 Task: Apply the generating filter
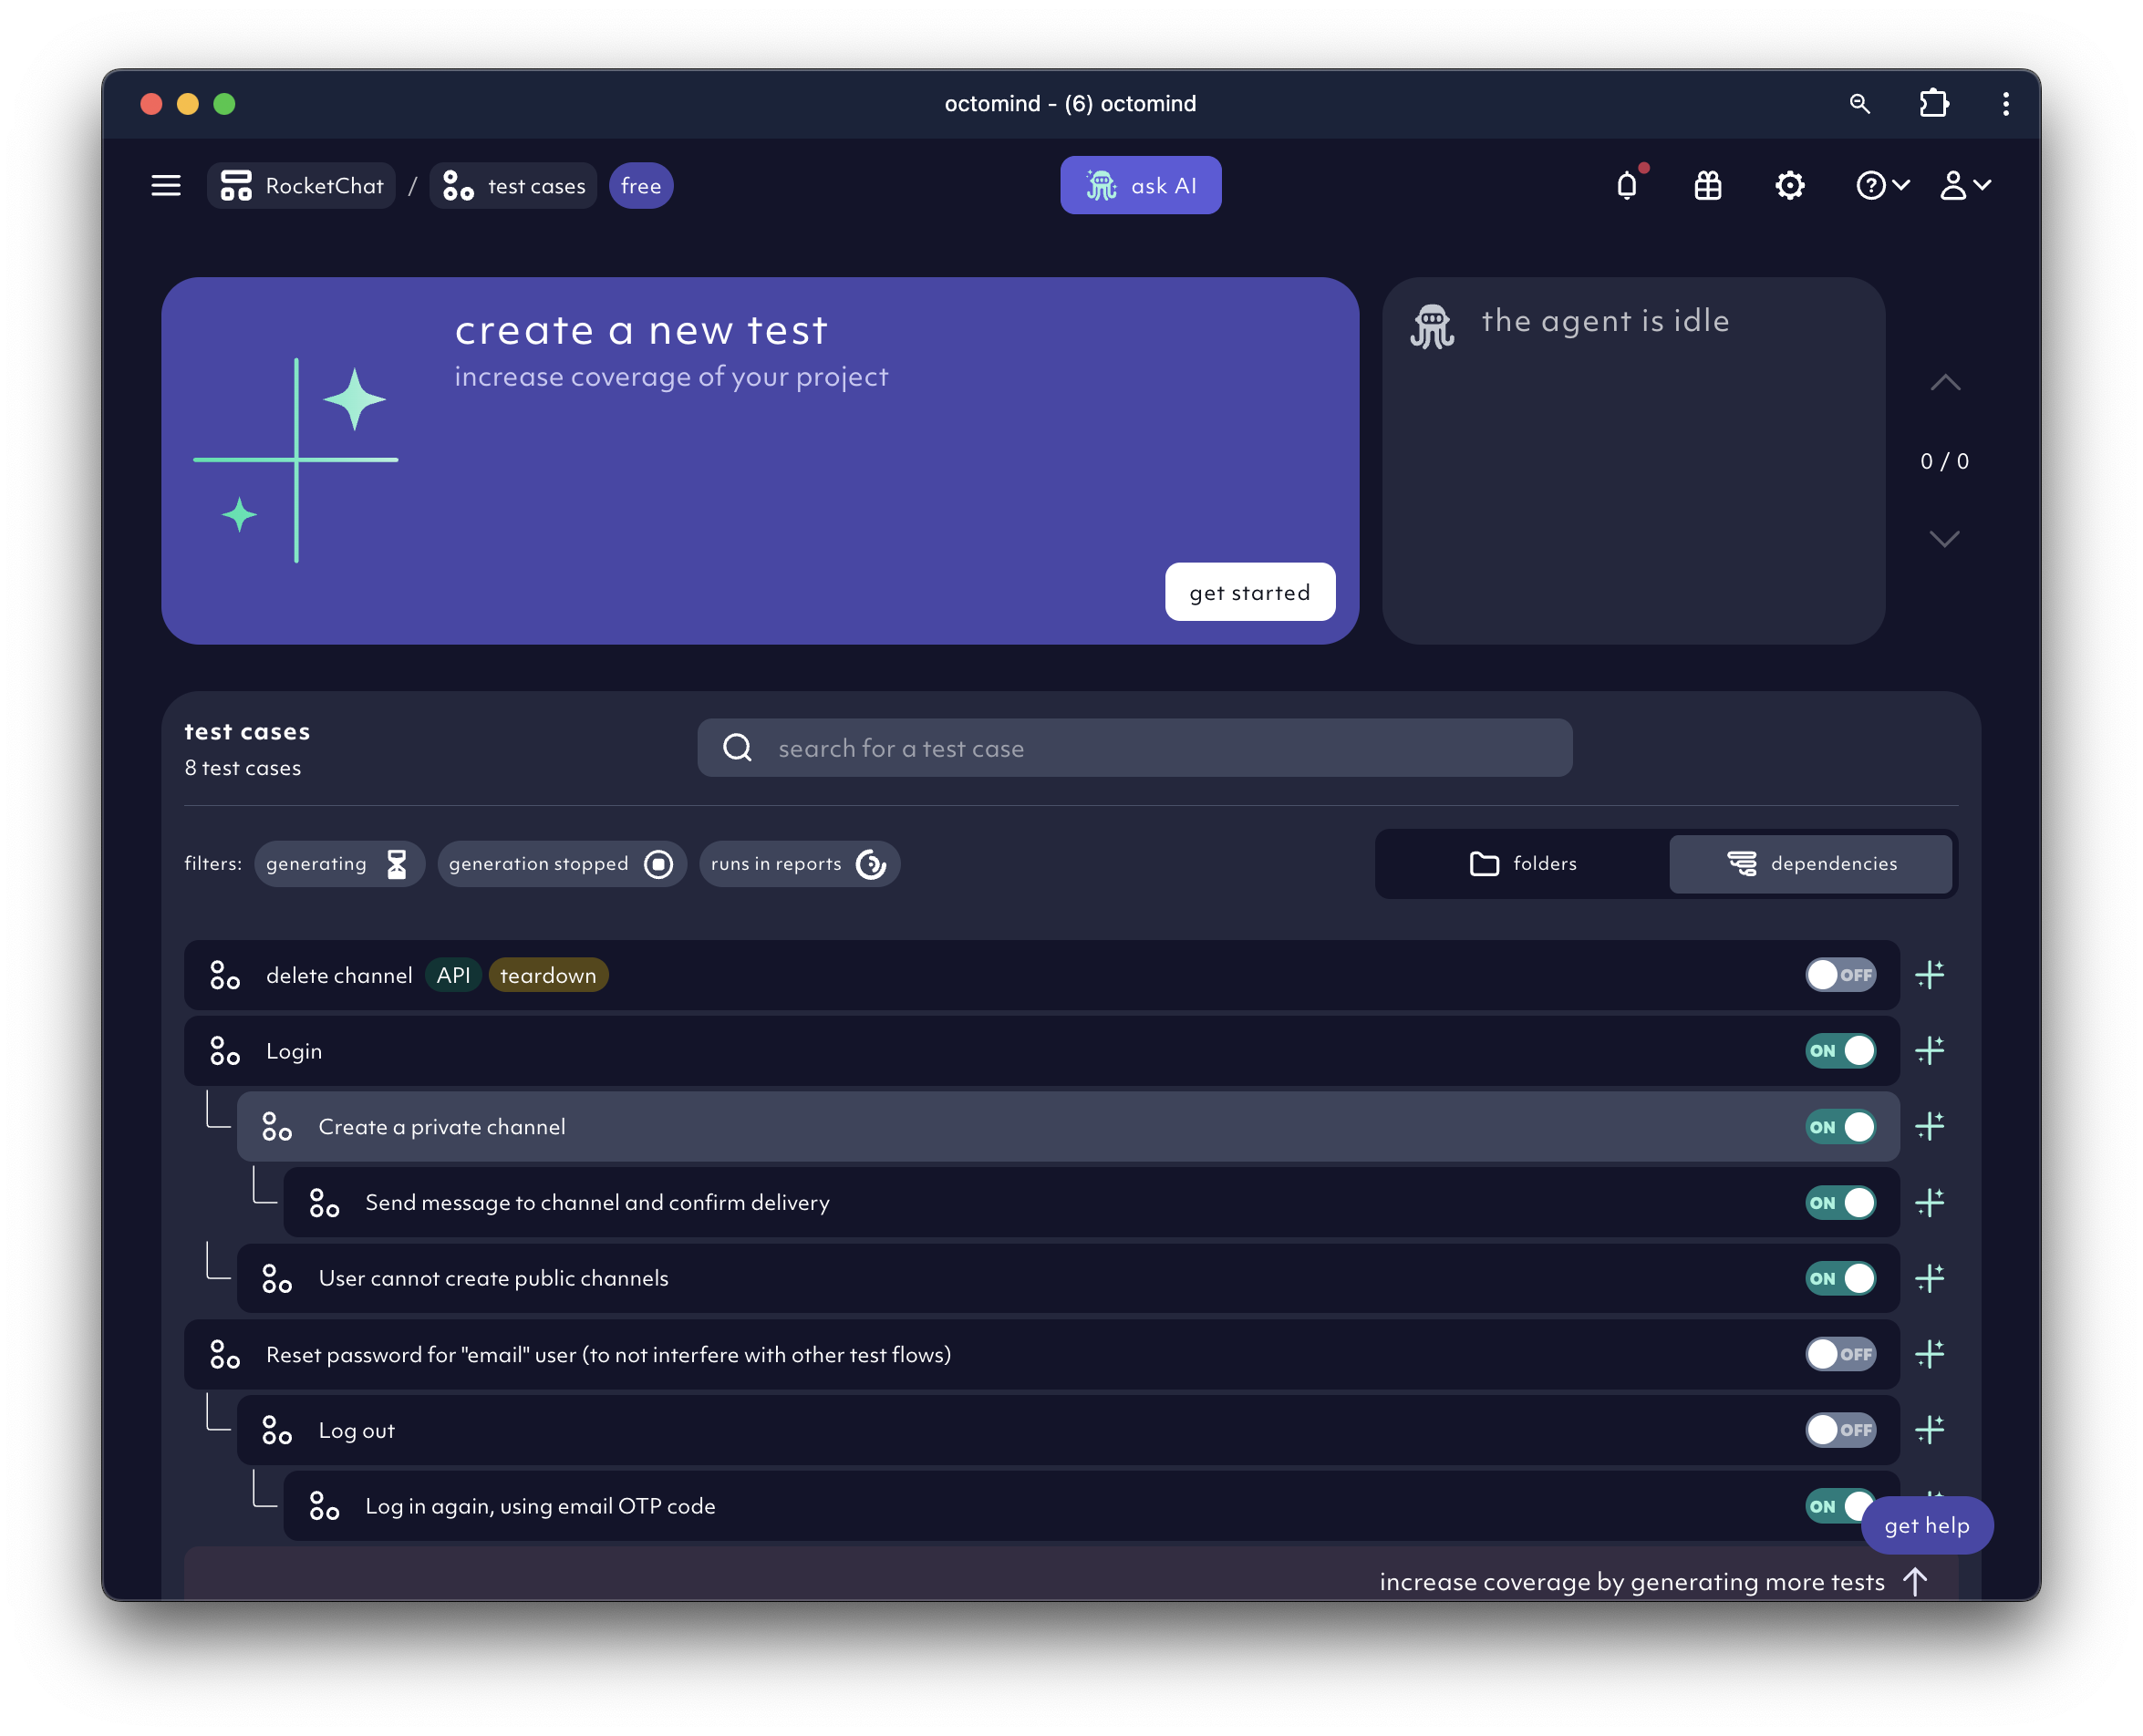339,864
